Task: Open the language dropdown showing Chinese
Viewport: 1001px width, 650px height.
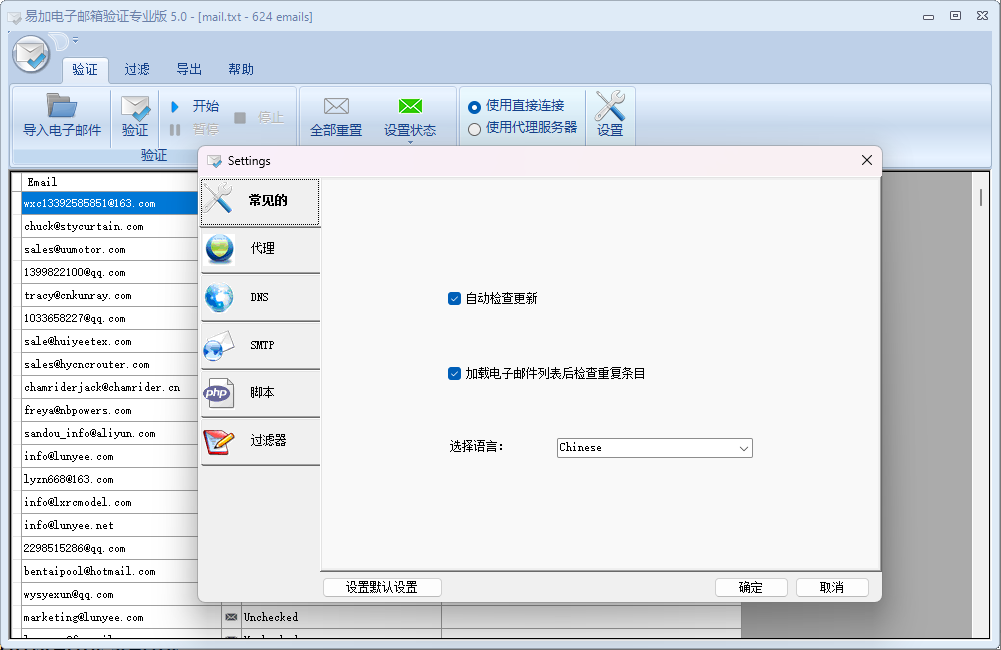Action: [654, 448]
